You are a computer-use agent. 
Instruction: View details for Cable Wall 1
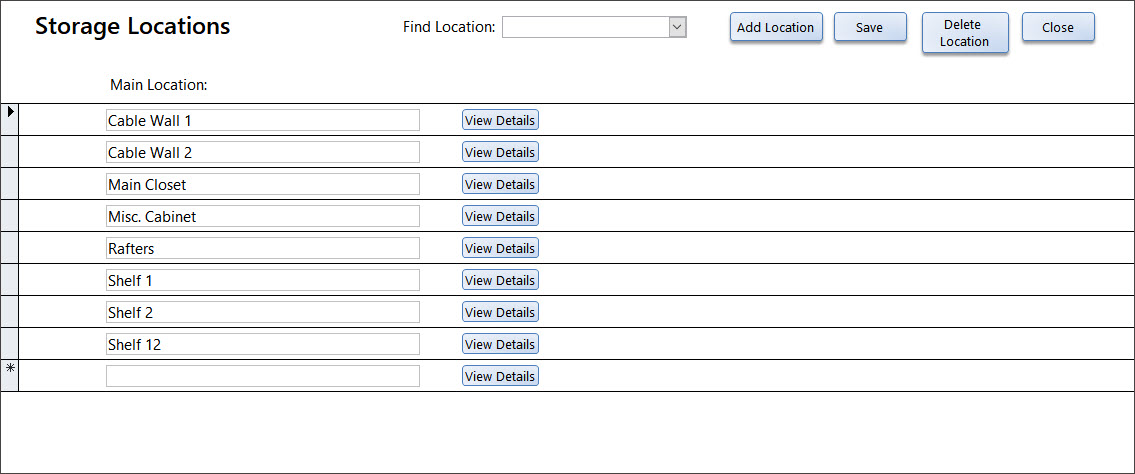500,120
